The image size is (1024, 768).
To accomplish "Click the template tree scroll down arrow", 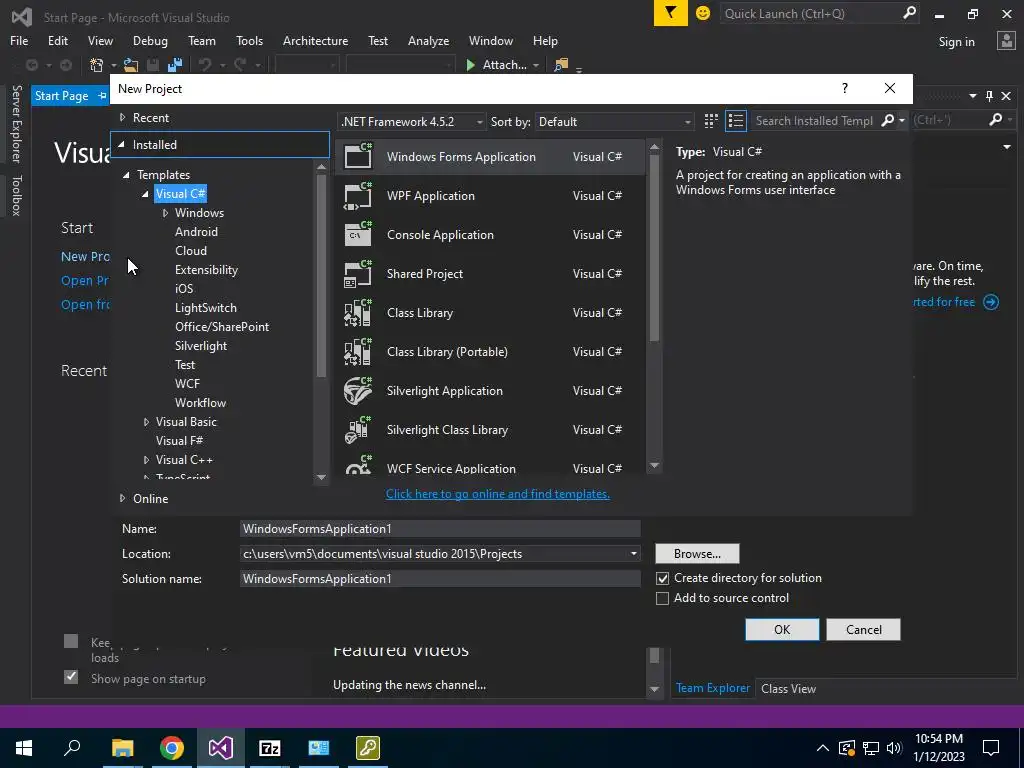I will pyautogui.click(x=321, y=477).
